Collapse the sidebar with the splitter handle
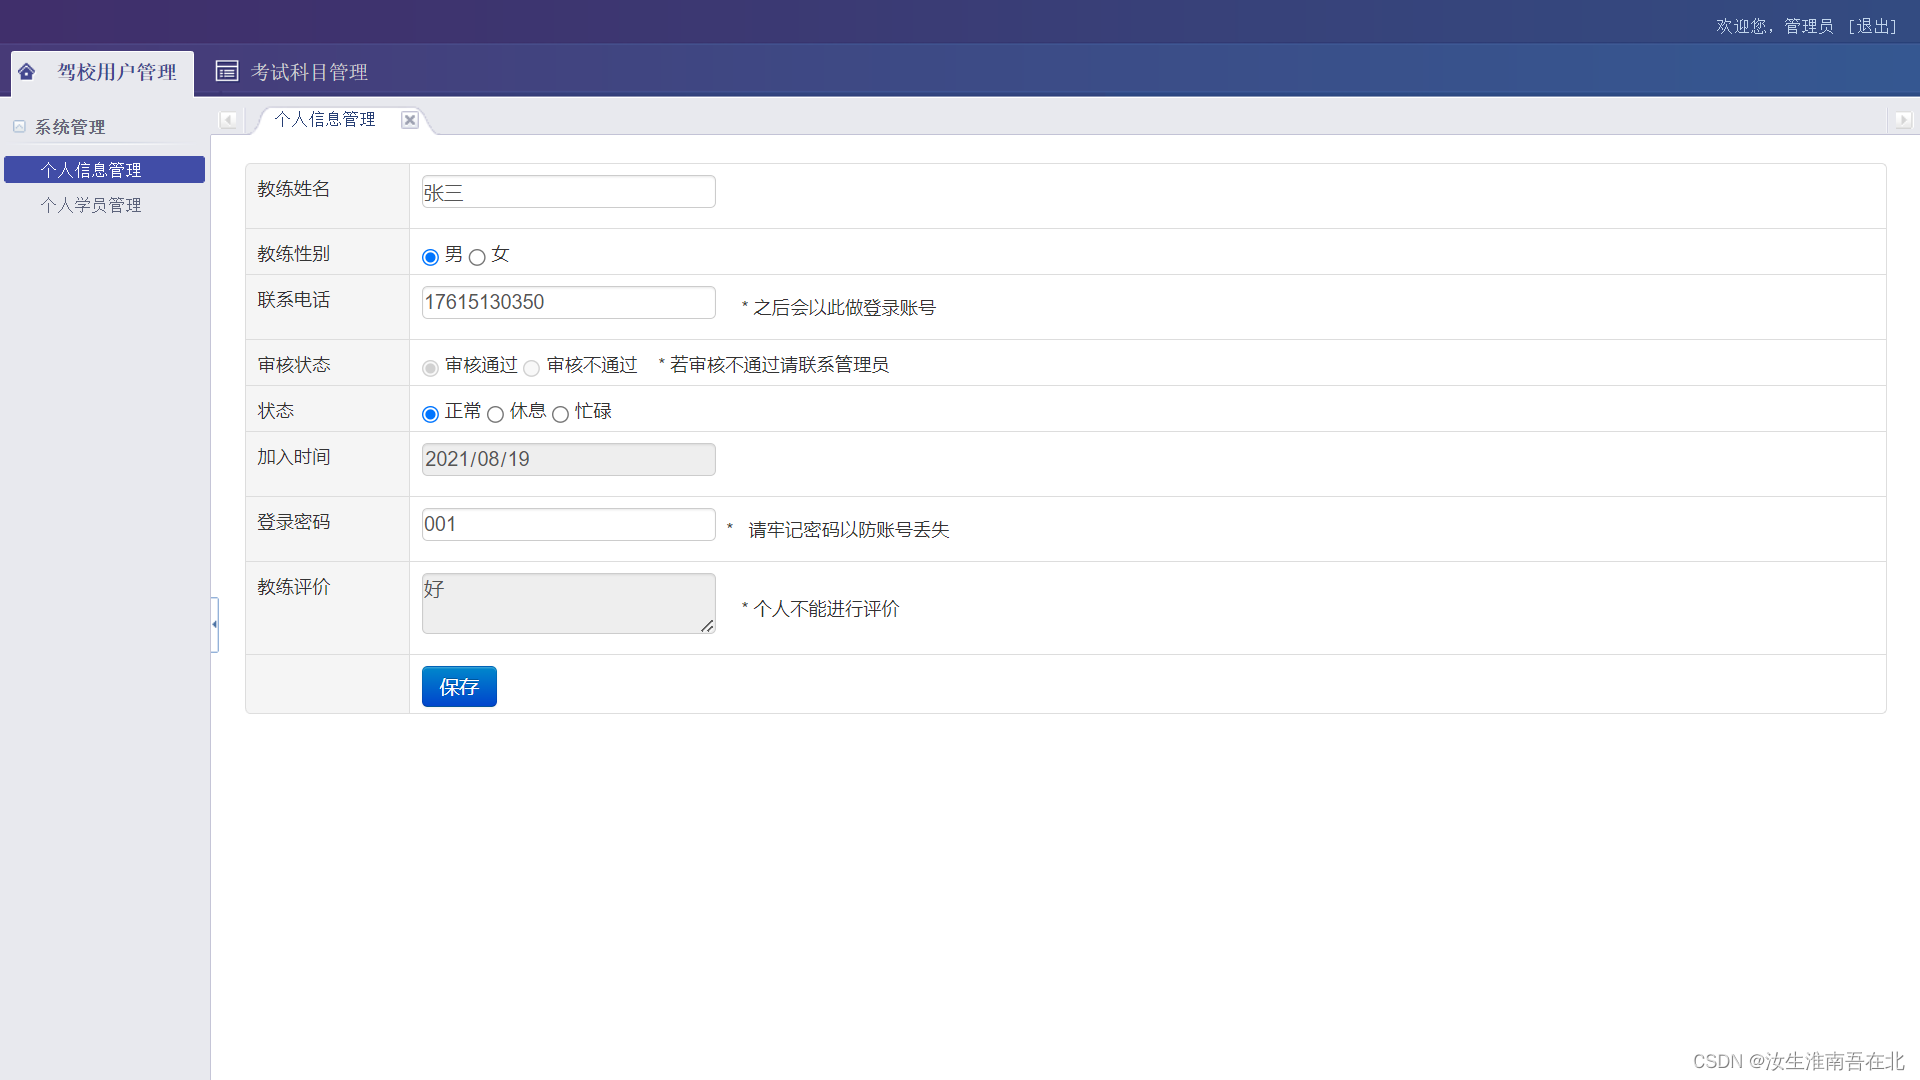 pos(214,624)
